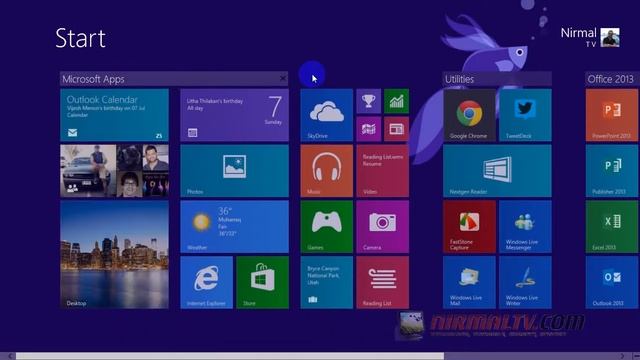Open PowerPoint 2013 tile

click(x=612, y=115)
